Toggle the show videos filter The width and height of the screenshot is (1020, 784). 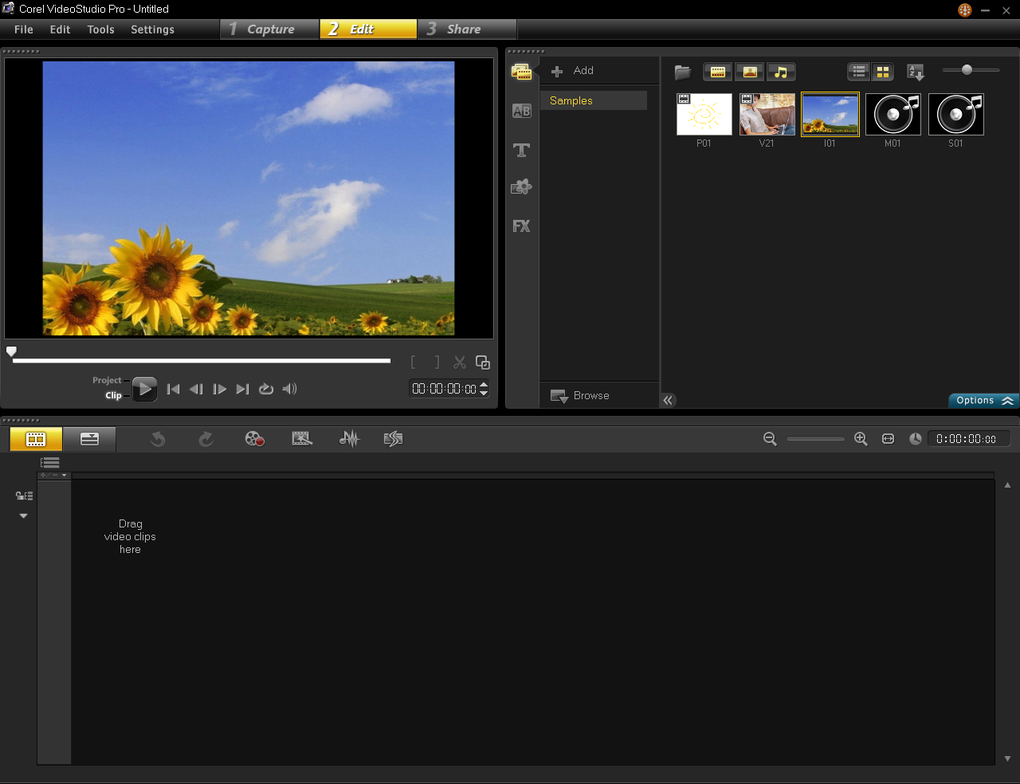(718, 72)
